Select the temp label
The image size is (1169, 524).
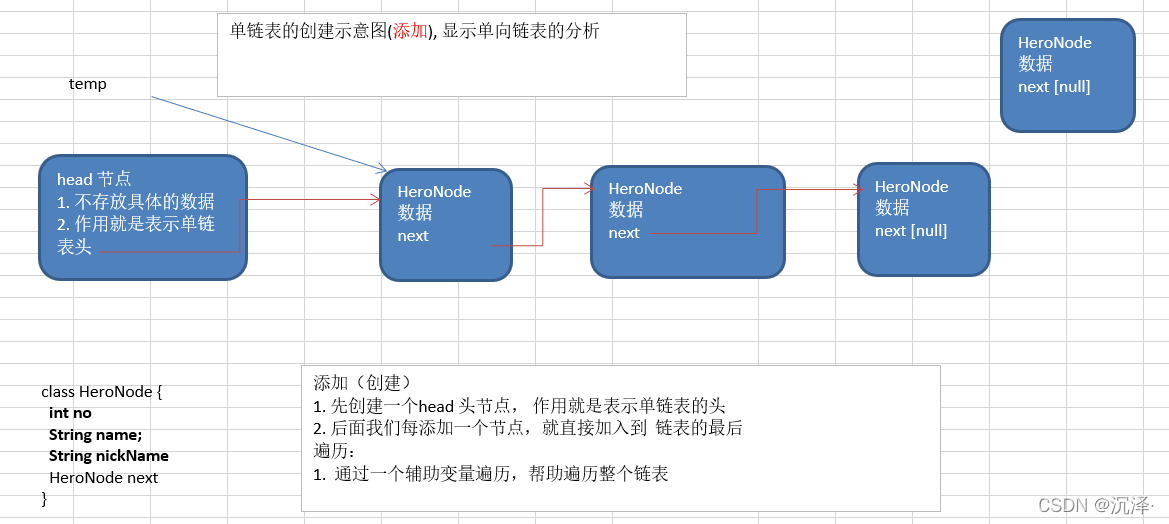[x=88, y=84]
